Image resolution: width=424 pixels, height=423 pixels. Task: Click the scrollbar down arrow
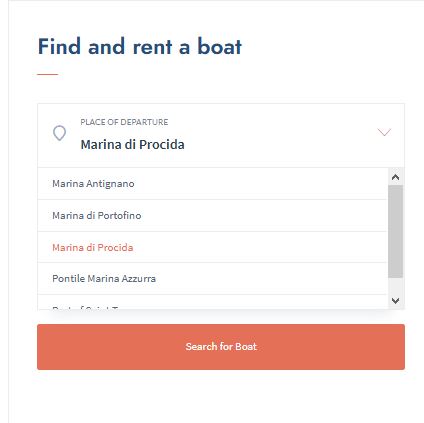pos(396,301)
